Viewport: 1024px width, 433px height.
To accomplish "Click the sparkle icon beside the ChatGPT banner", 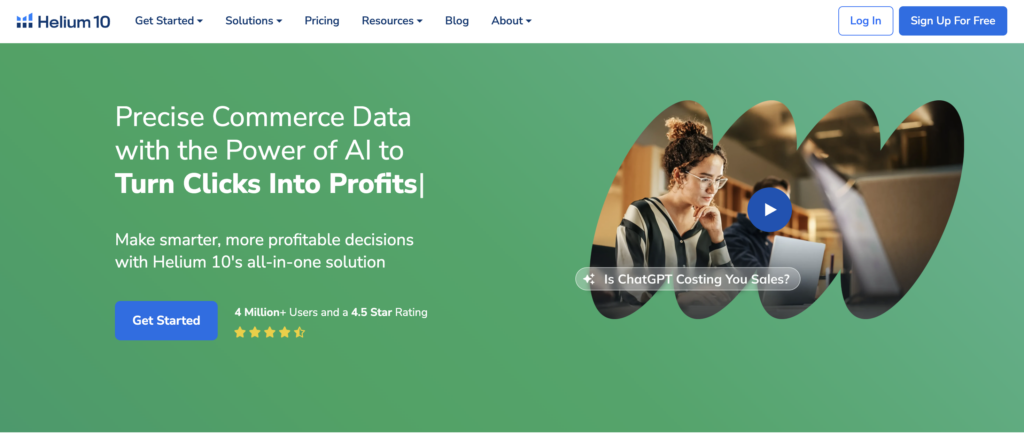I will pyautogui.click(x=590, y=279).
